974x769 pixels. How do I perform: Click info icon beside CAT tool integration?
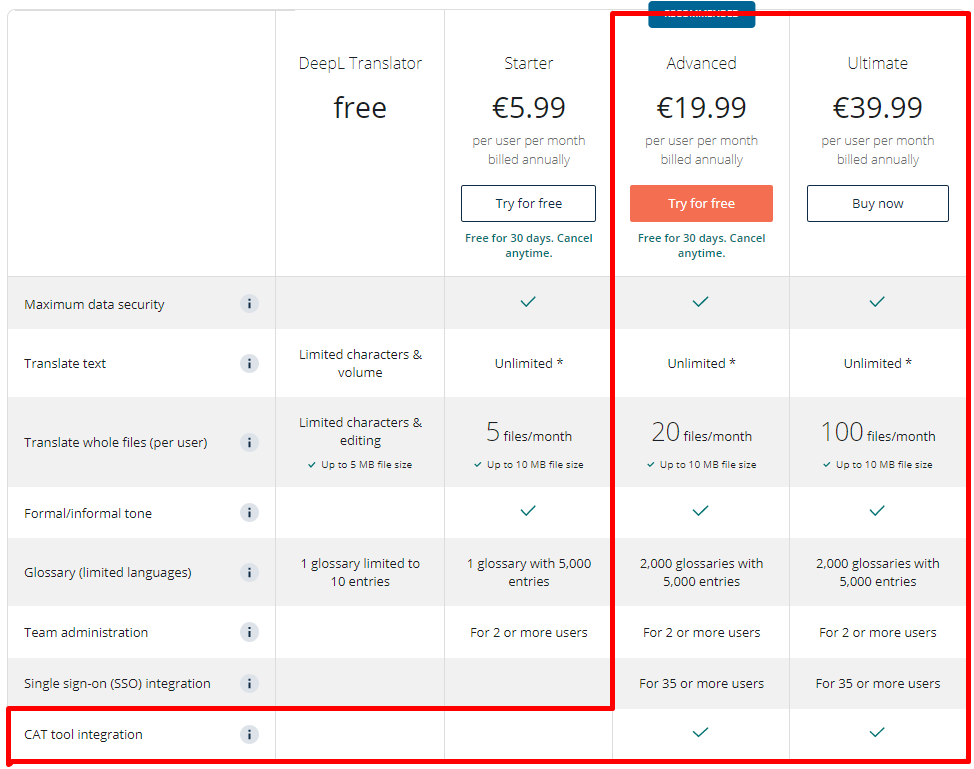[x=249, y=735]
